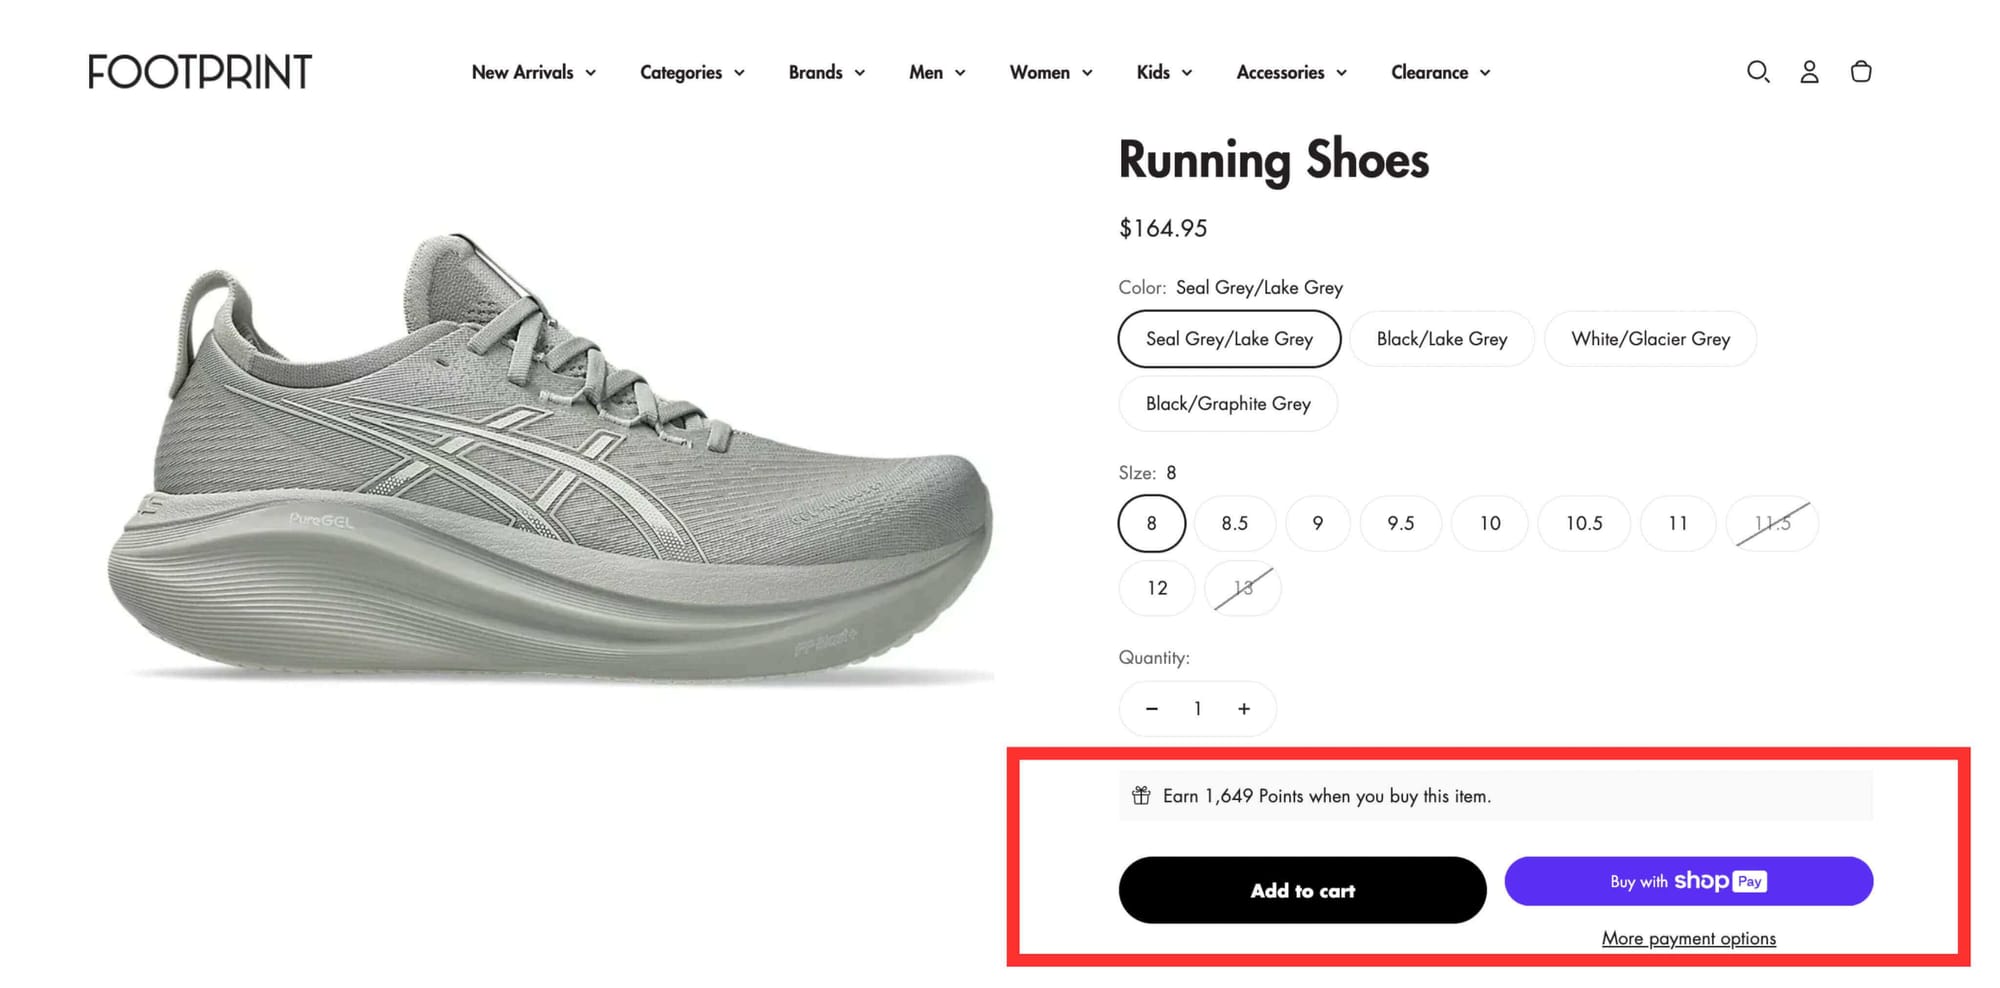
Task: Click the account profile icon
Action: point(1809,72)
